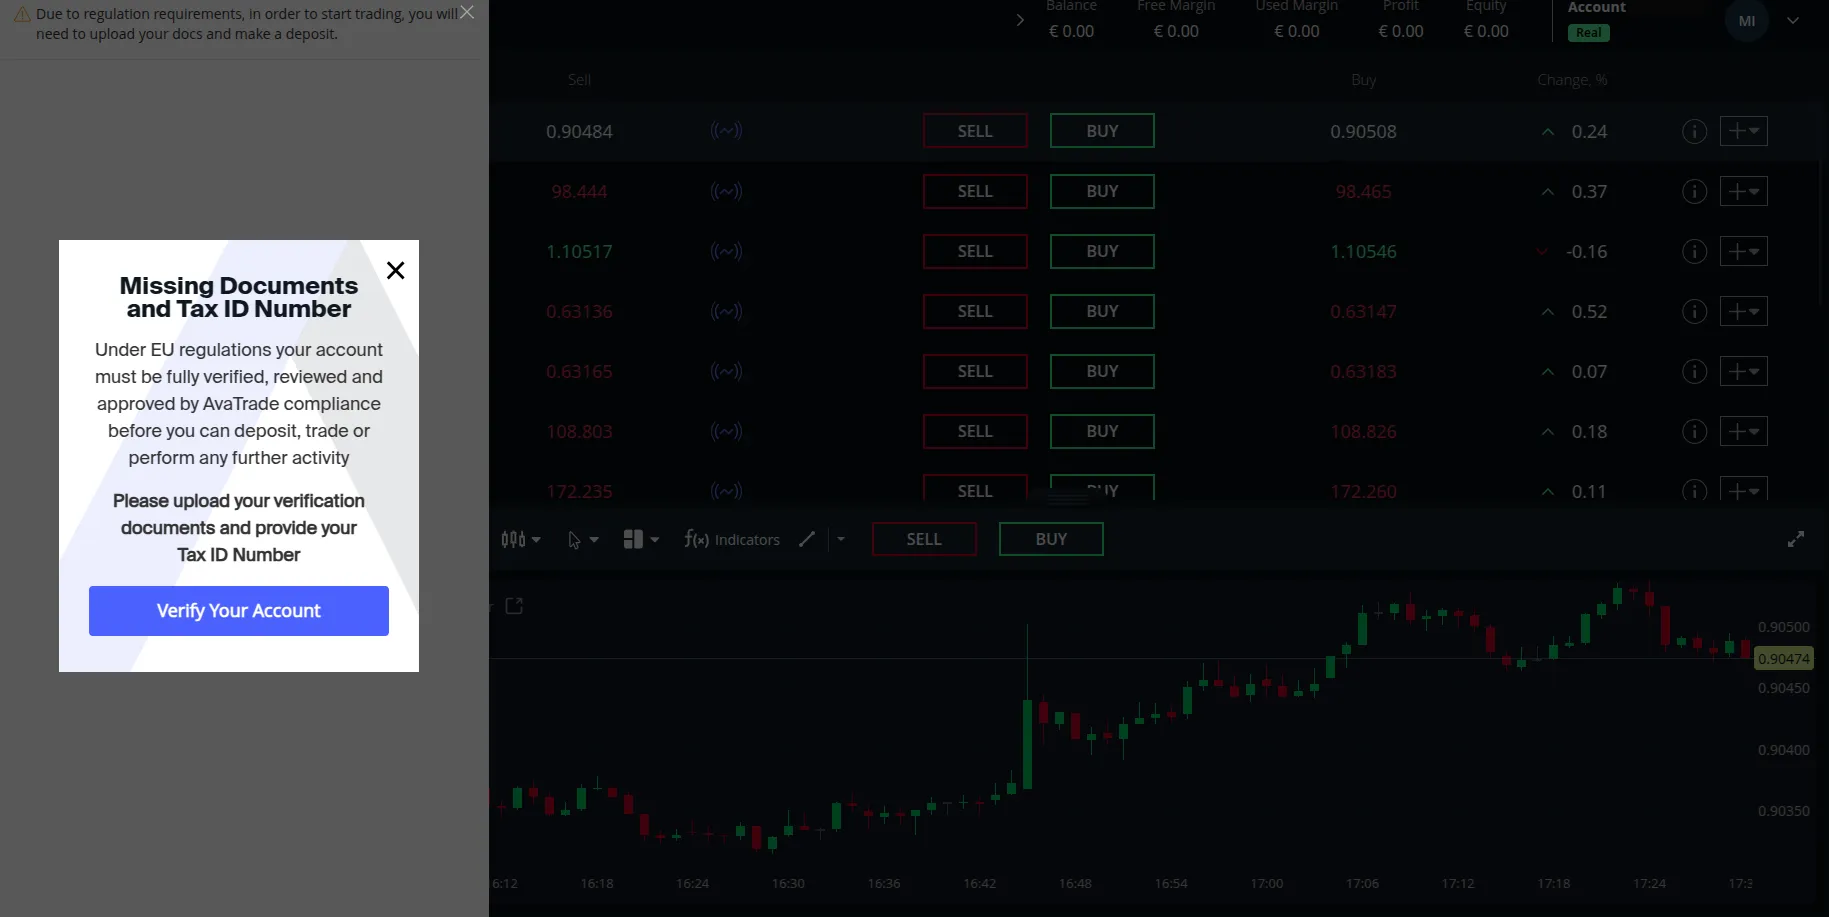This screenshot has width=1829, height=917.
Task: Click BUY in the 98.465 row
Action: click(1102, 191)
